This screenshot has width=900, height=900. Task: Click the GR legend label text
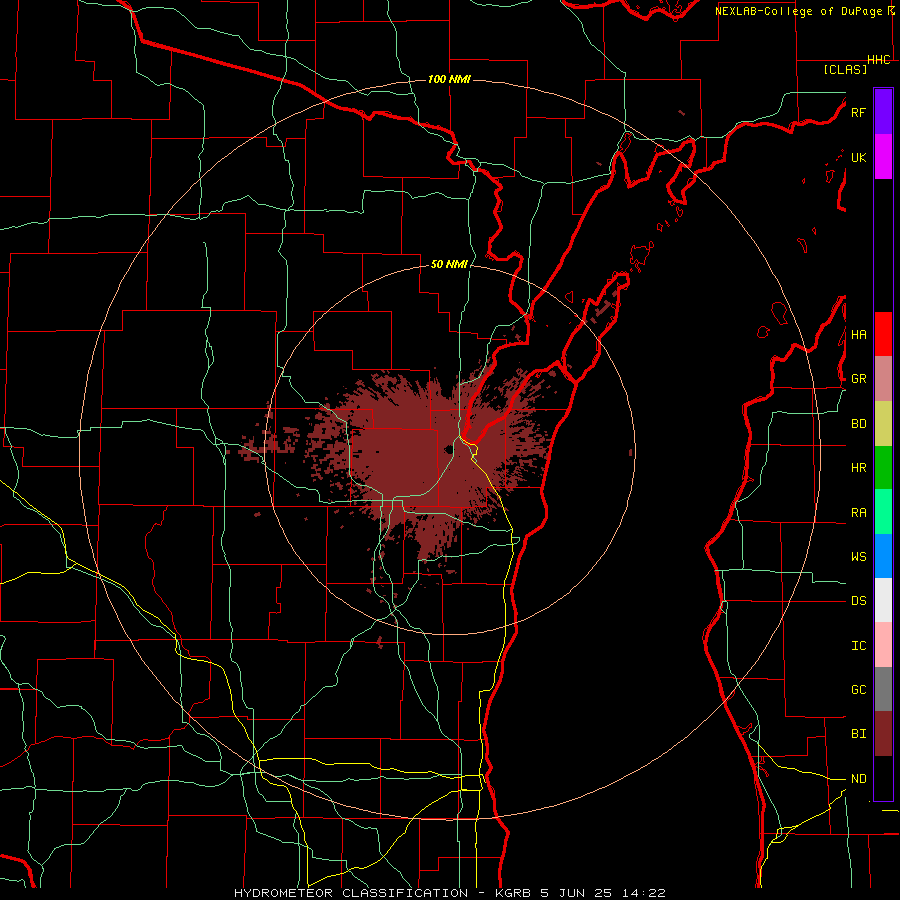(x=858, y=379)
